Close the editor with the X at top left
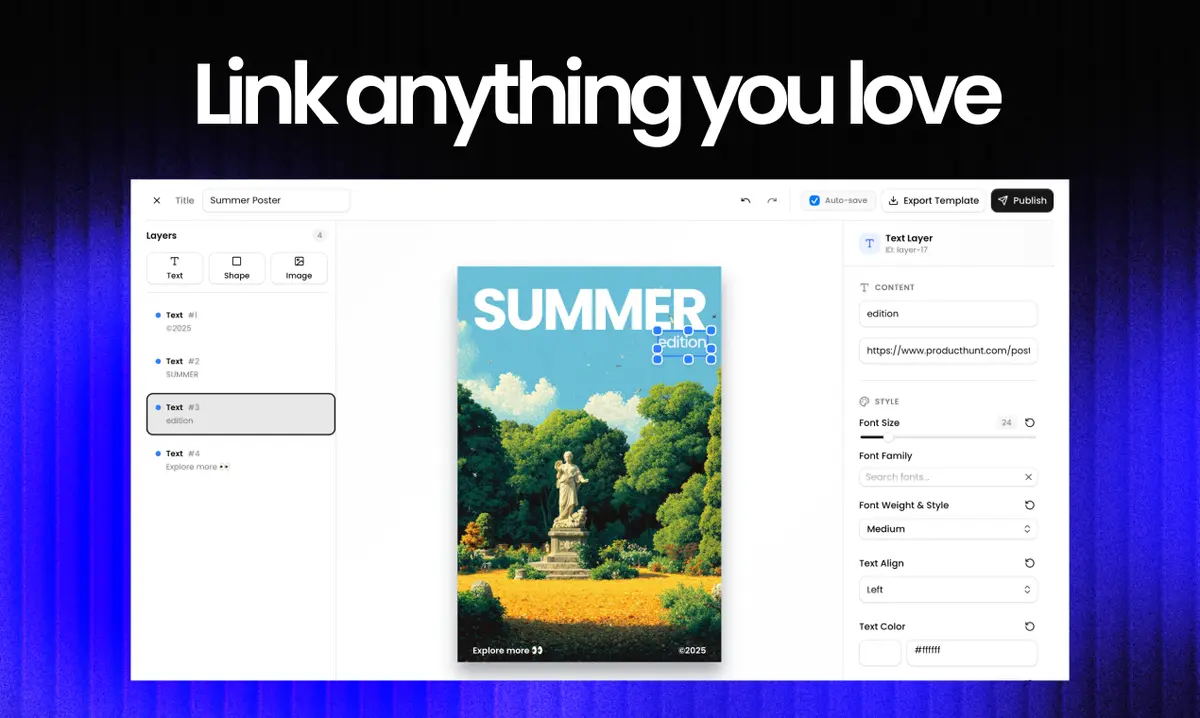The width and height of the screenshot is (1200, 718). [157, 200]
